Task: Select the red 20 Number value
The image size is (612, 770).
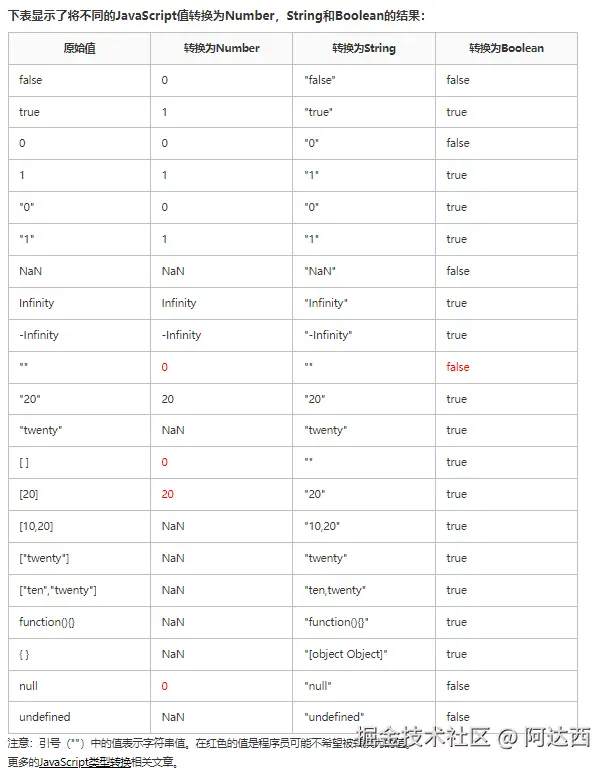Action: click(x=168, y=494)
